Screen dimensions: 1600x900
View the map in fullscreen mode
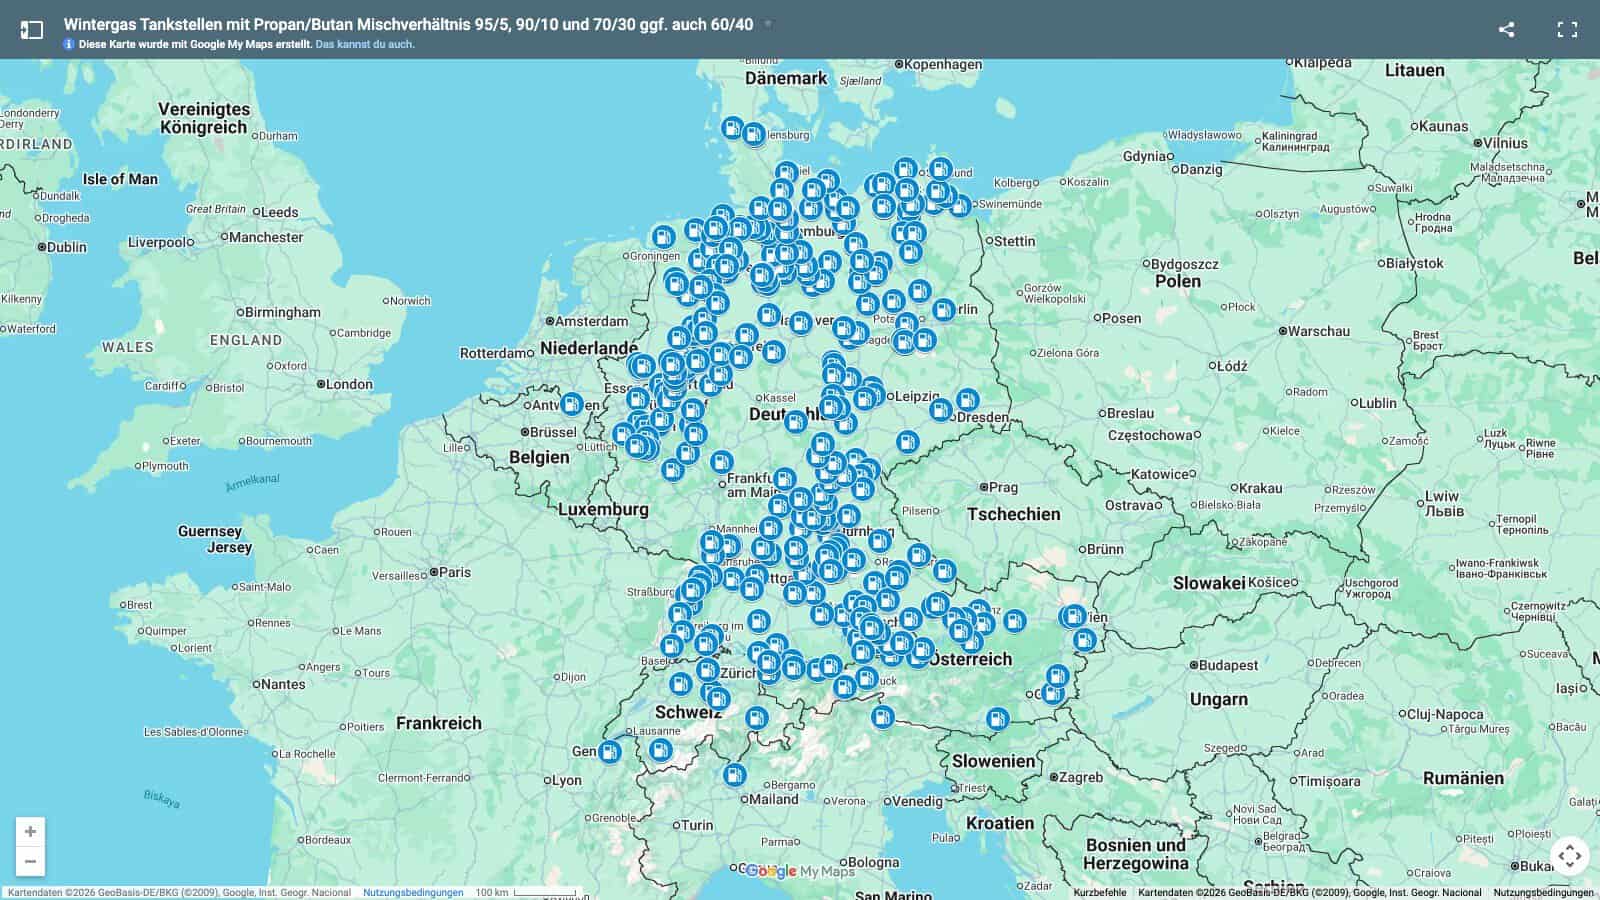[1567, 29]
